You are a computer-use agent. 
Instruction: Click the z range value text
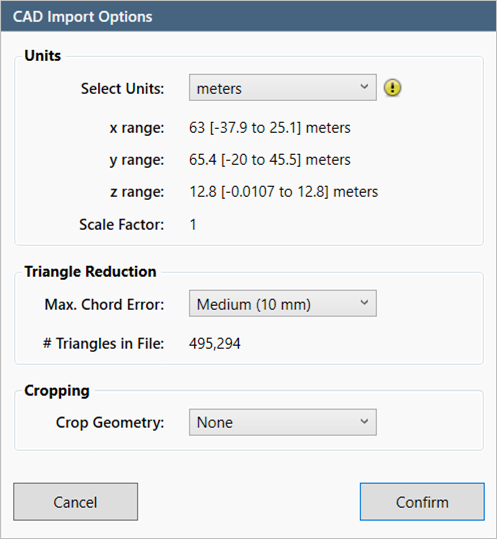(284, 192)
